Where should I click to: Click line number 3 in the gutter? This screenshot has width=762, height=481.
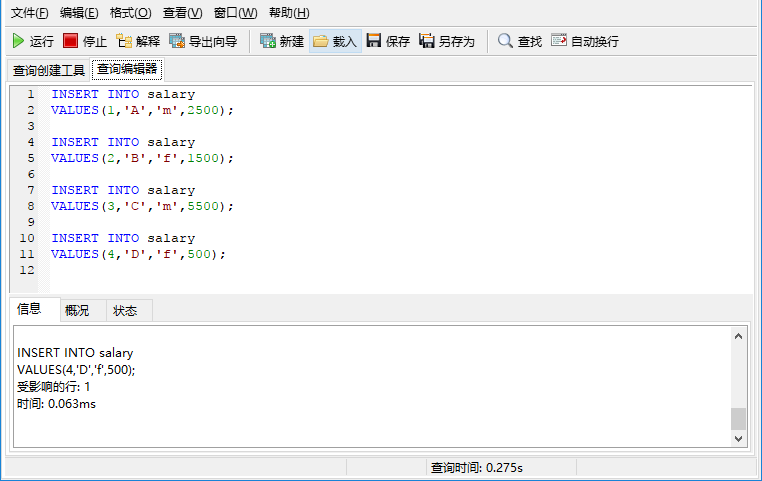[x=31, y=126]
